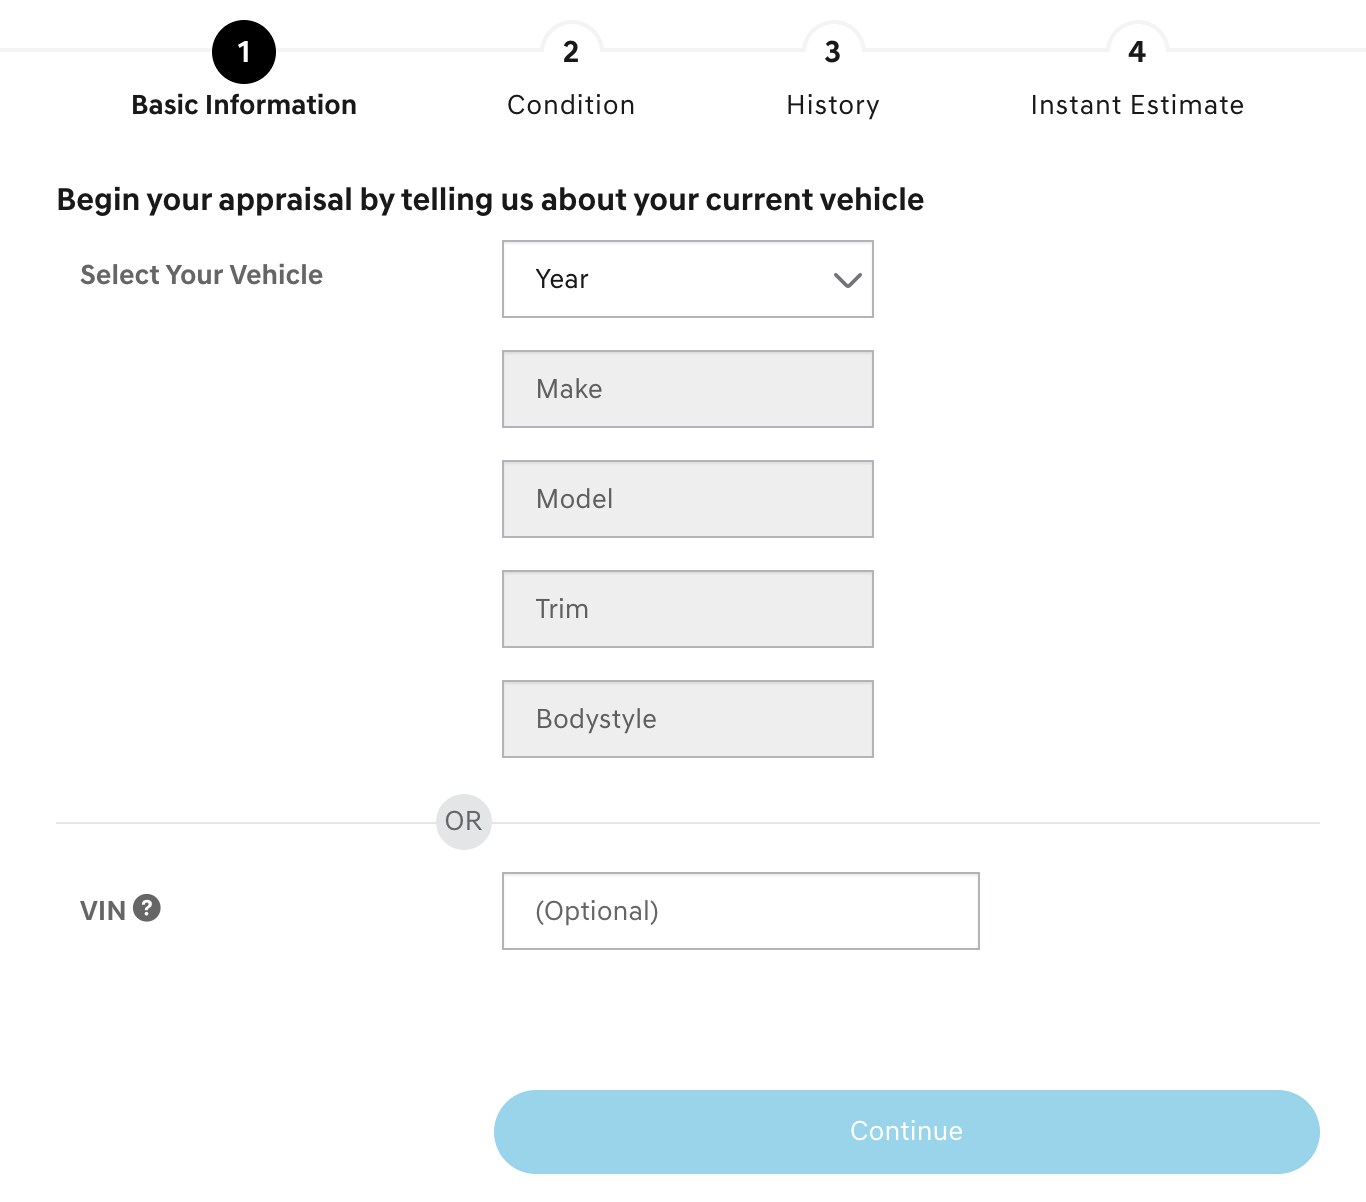
Task: Click the step 1 circle icon
Action: [244, 52]
